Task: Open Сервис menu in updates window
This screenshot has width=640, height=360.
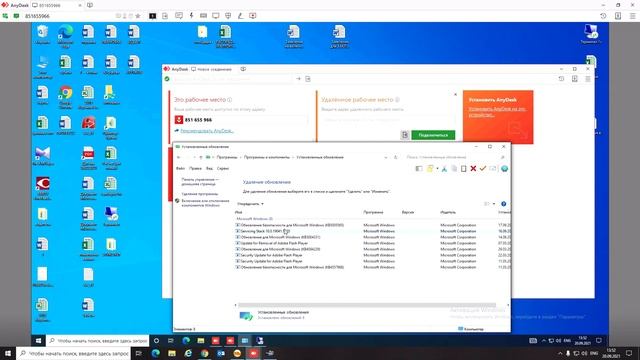Action: click(223, 168)
